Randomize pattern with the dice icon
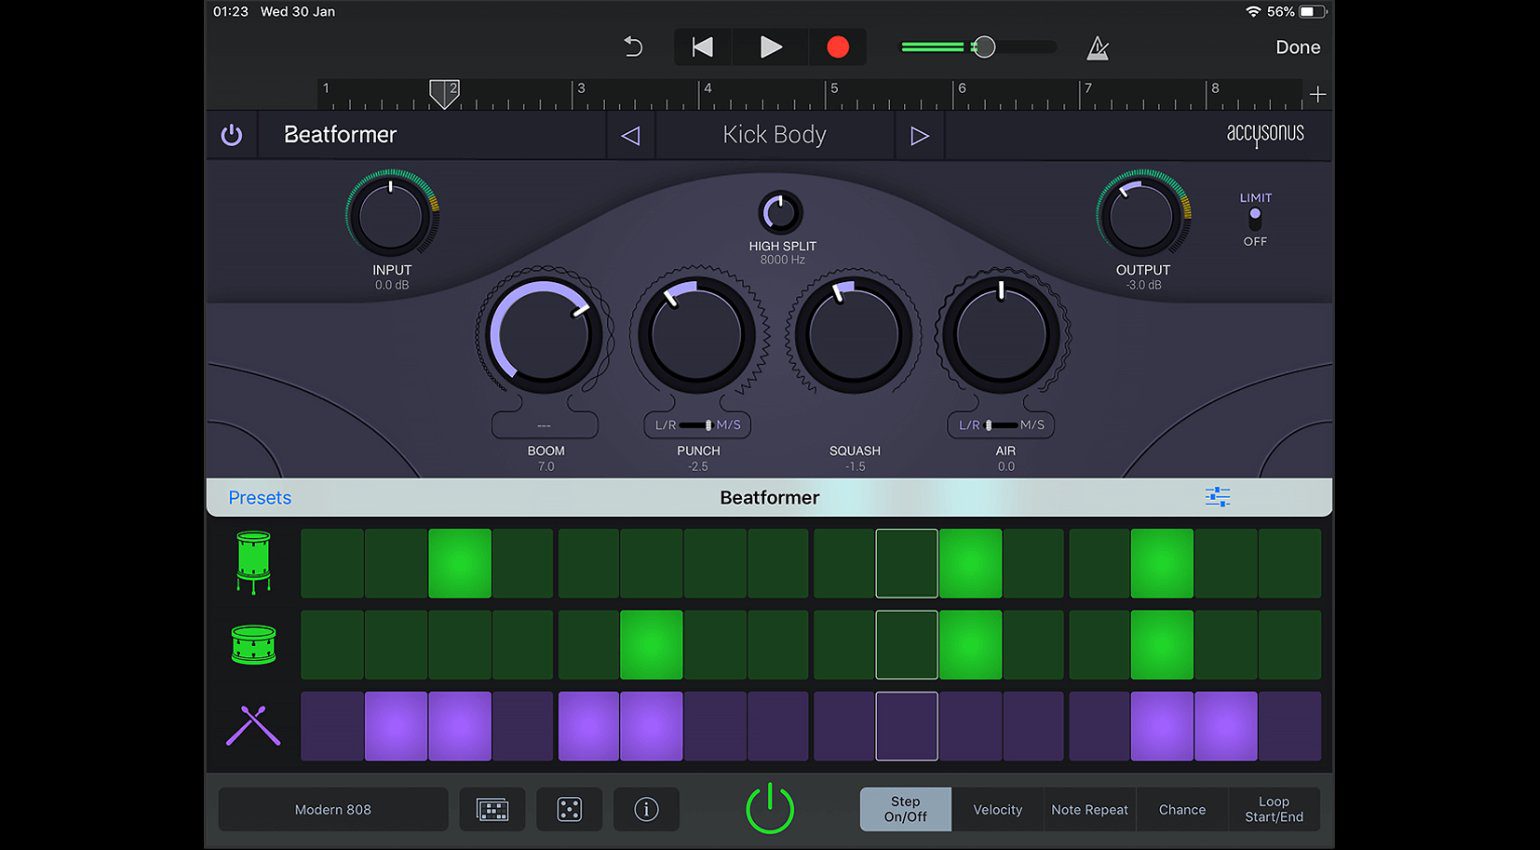 click(x=569, y=810)
